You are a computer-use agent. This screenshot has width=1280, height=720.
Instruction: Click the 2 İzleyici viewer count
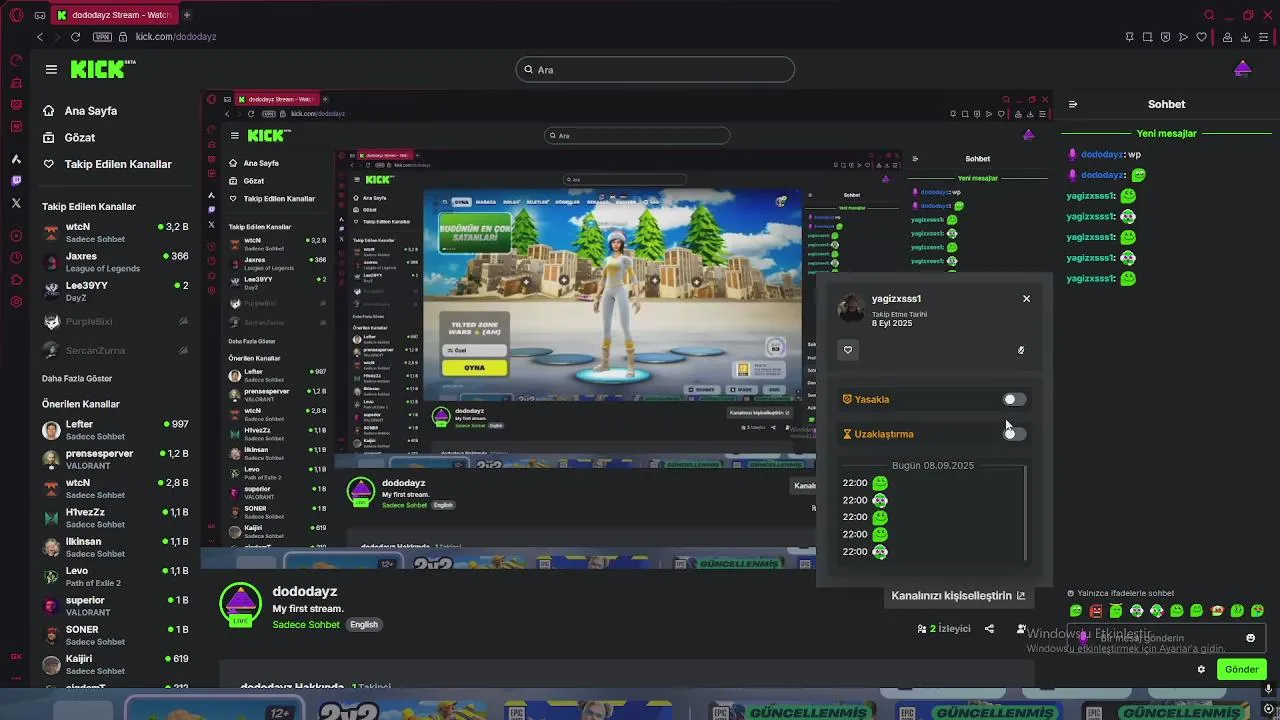coord(944,629)
